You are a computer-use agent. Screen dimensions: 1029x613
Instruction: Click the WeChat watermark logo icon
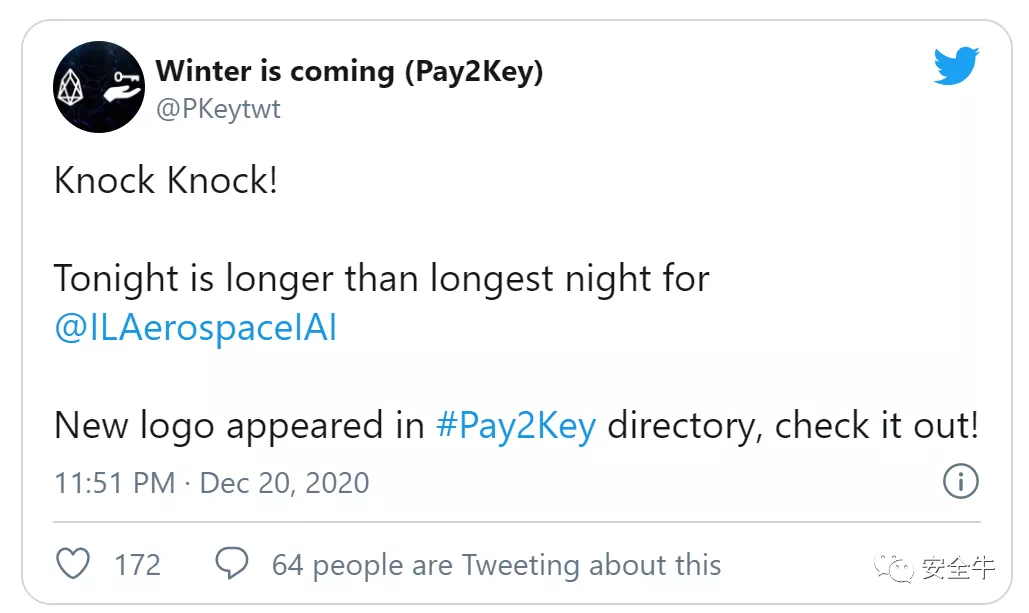(893, 568)
